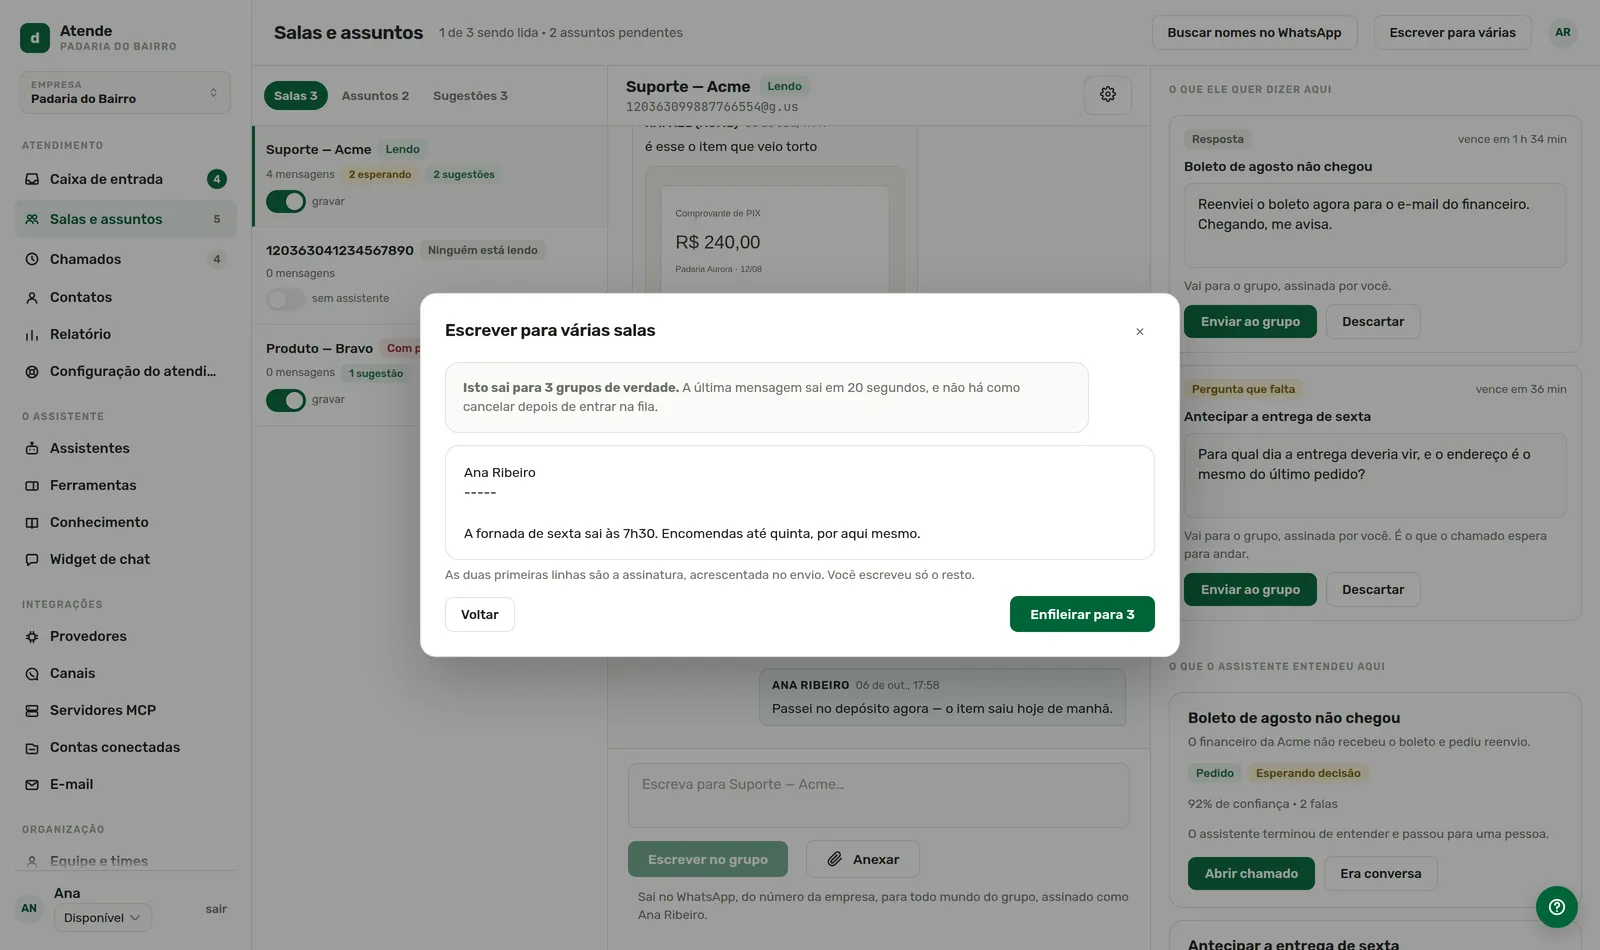This screenshot has height=950, width=1600.
Task: Close the Escrever para várias salas dialog
Action: 1139,332
